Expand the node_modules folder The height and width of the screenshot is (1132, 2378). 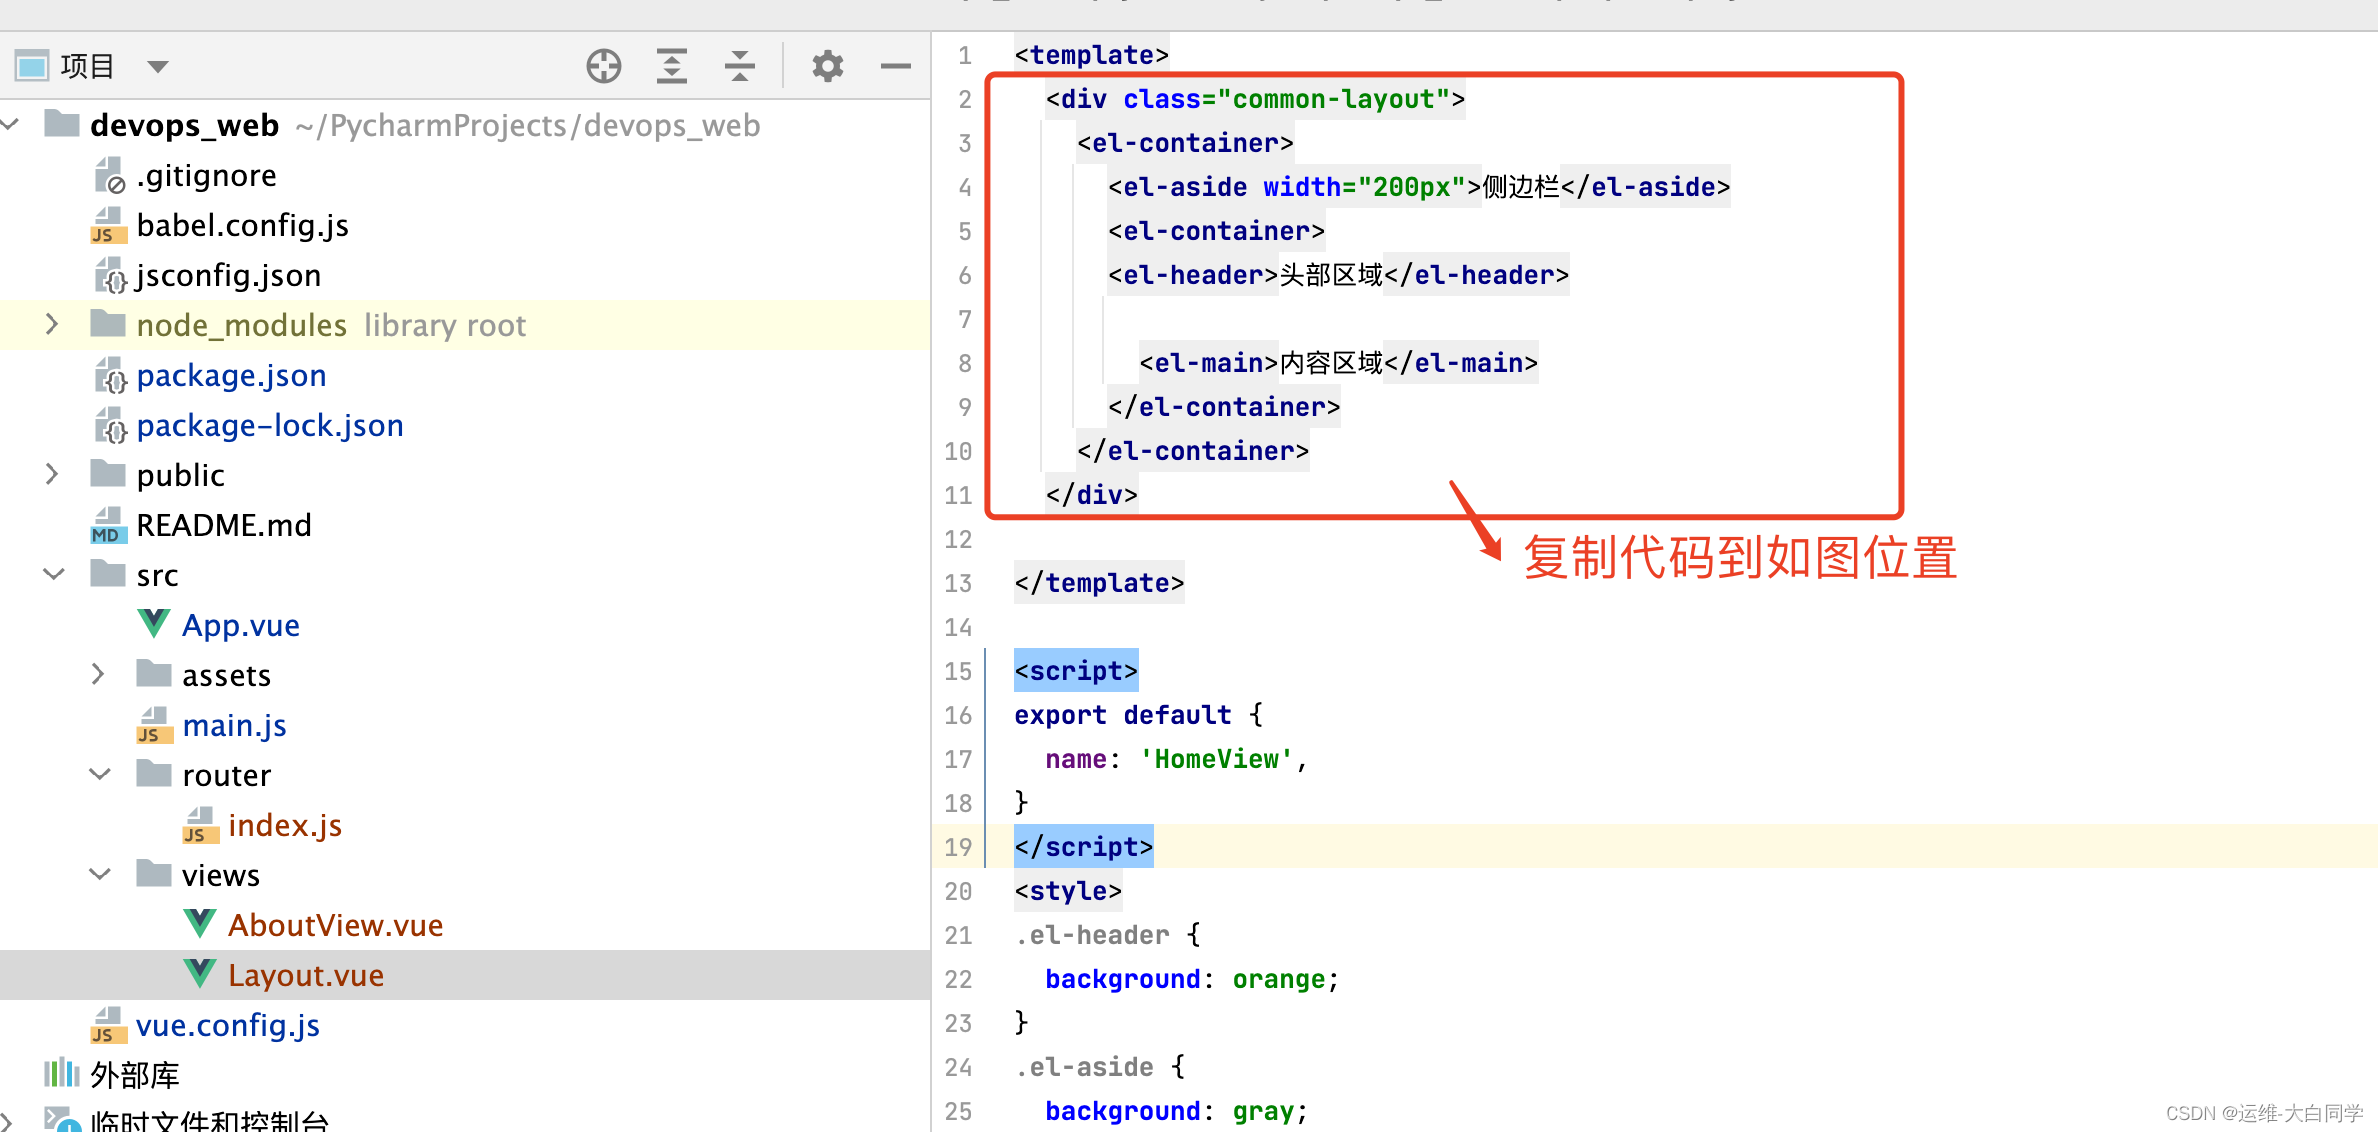point(52,325)
